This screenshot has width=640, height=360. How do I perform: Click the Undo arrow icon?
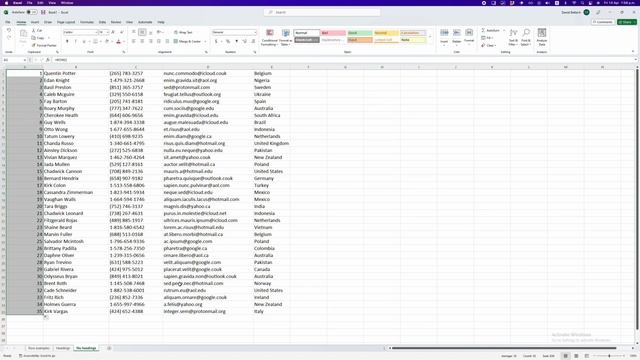pos(9,31)
